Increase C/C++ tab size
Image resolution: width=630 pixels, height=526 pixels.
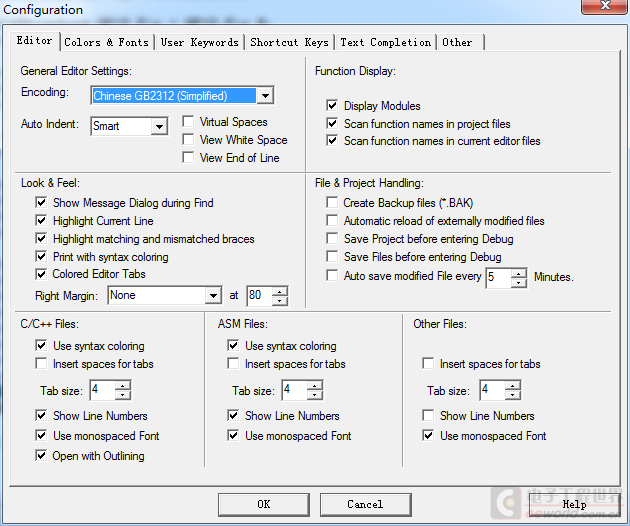[123, 386]
